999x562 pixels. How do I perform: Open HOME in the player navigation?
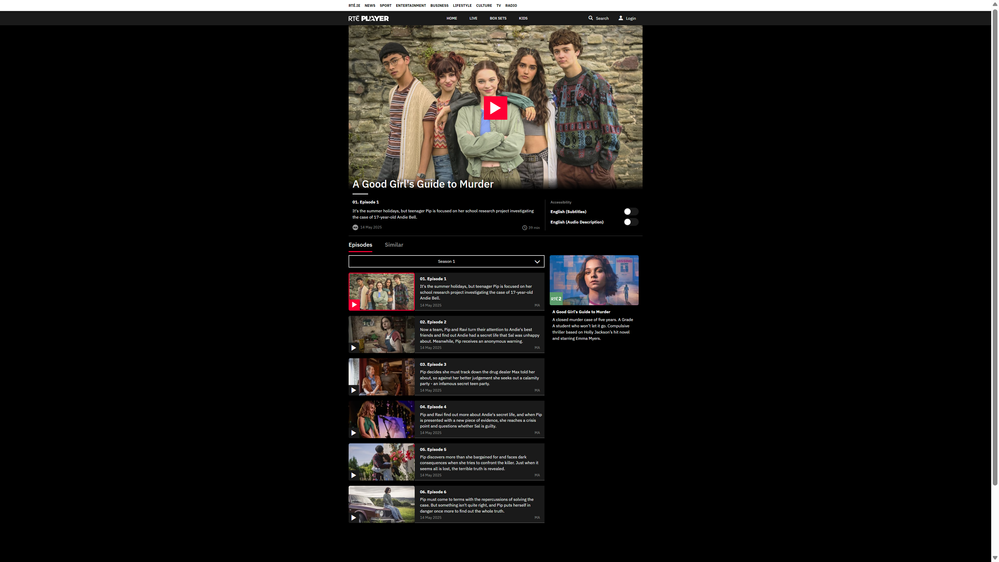click(452, 18)
